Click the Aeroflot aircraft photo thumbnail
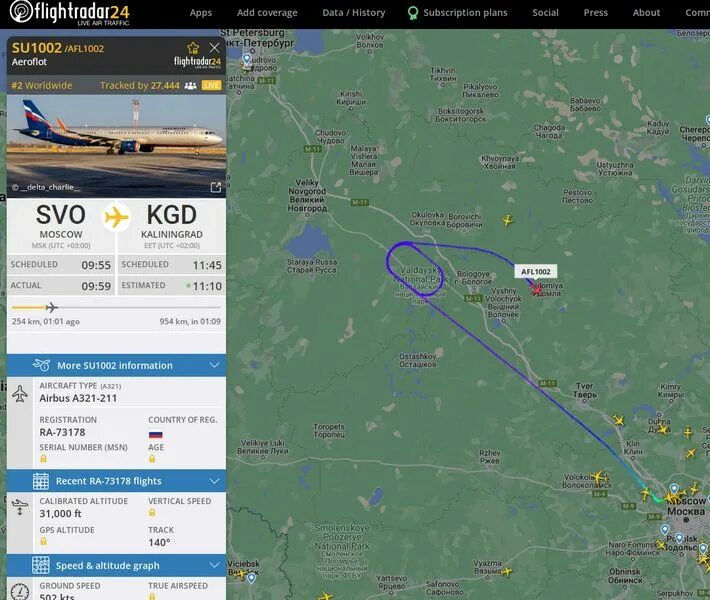710x600 pixels. pyautogui.click(x=116, y=146)
